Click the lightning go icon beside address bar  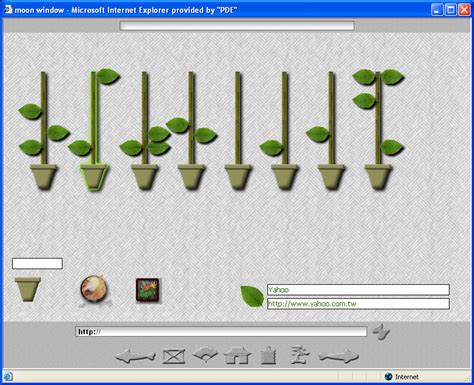coord(381,332)
